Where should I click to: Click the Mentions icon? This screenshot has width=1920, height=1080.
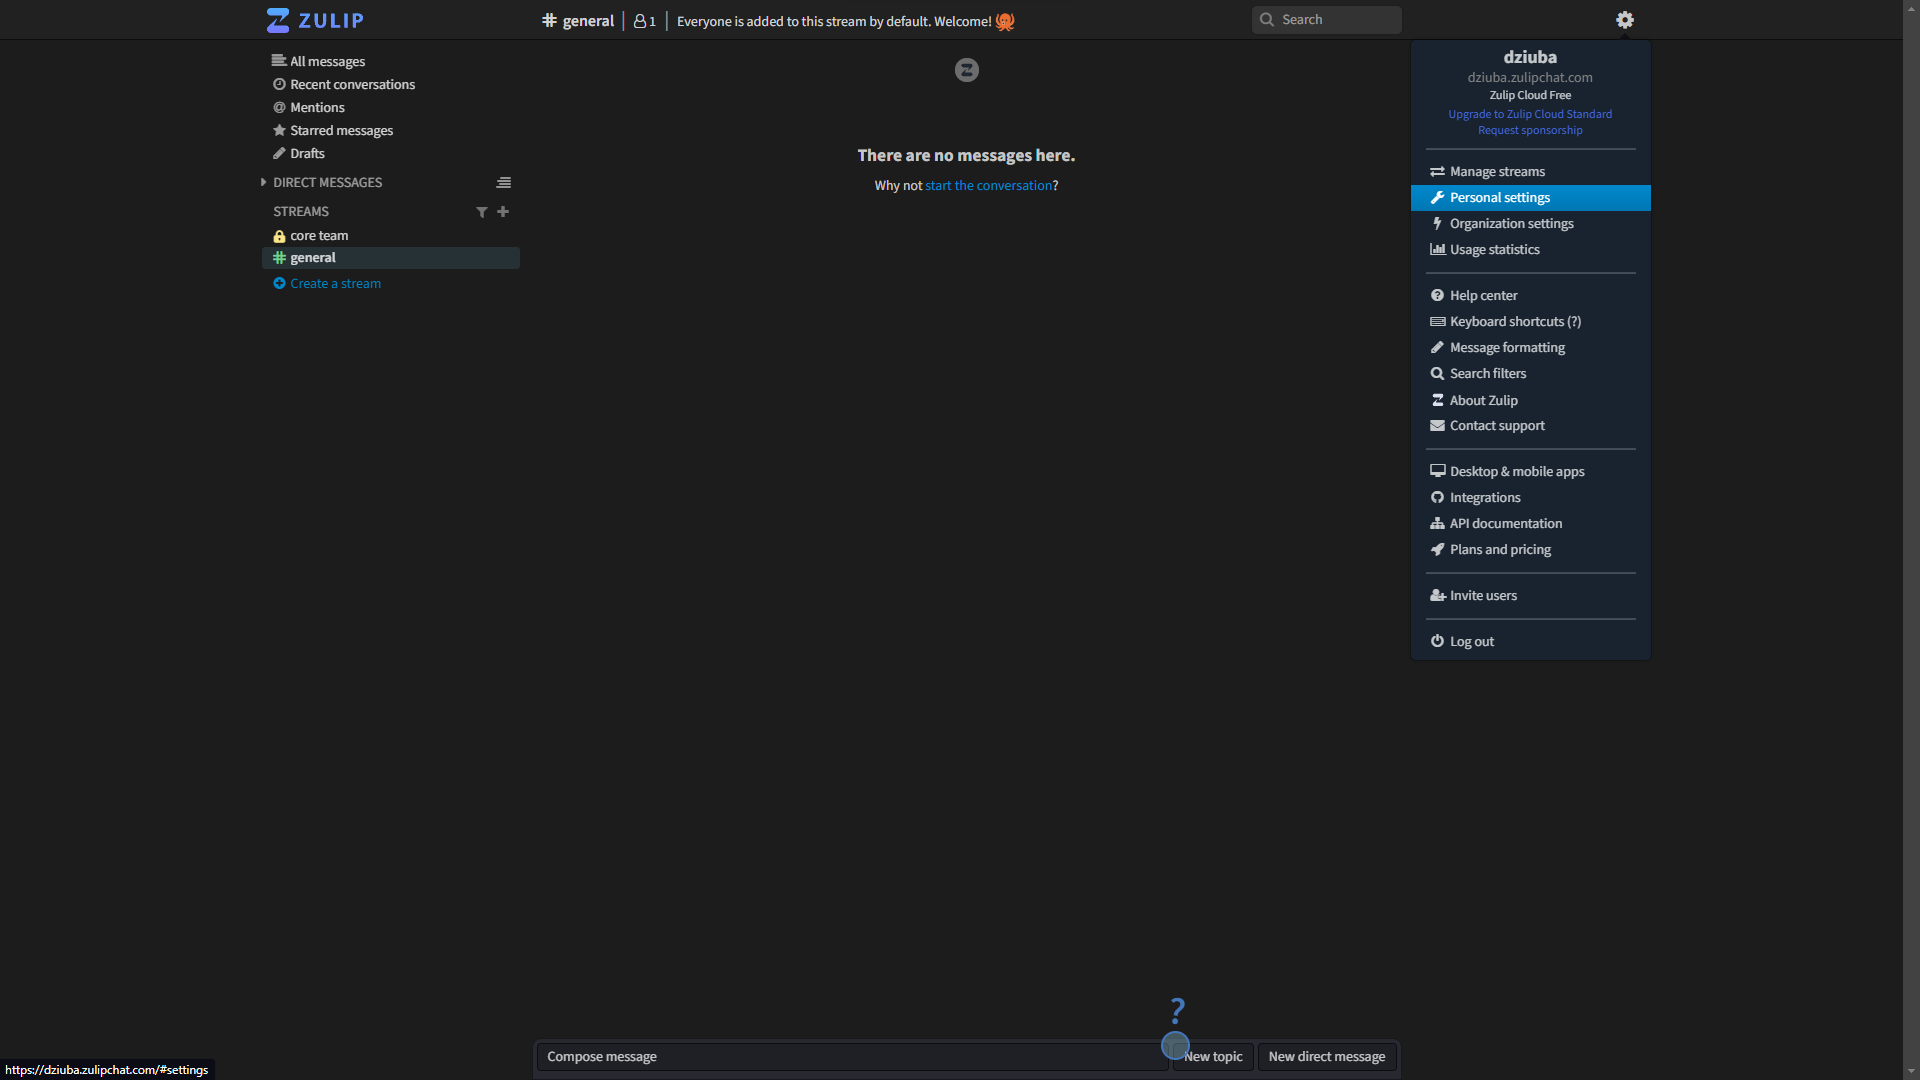280,107
